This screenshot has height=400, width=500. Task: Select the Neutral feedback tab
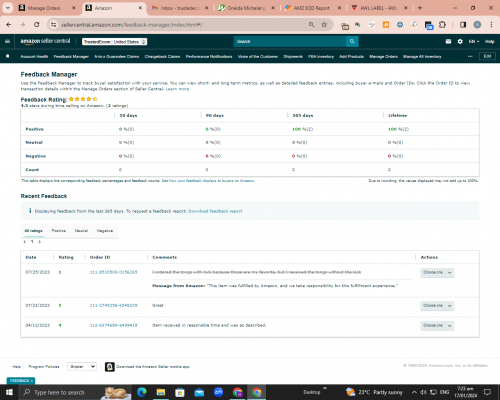click(81, 231)
